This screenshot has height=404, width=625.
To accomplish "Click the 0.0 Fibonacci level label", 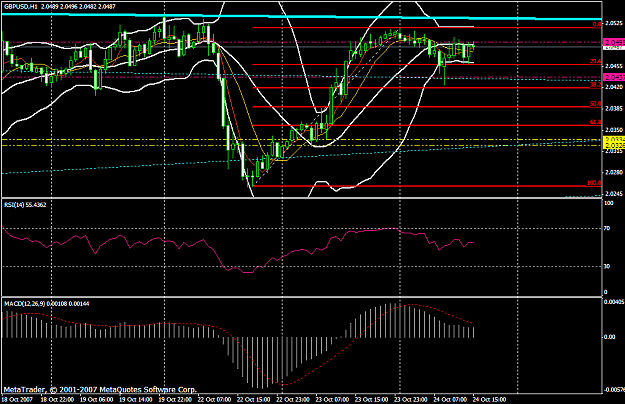I will (x=597, y=24).
